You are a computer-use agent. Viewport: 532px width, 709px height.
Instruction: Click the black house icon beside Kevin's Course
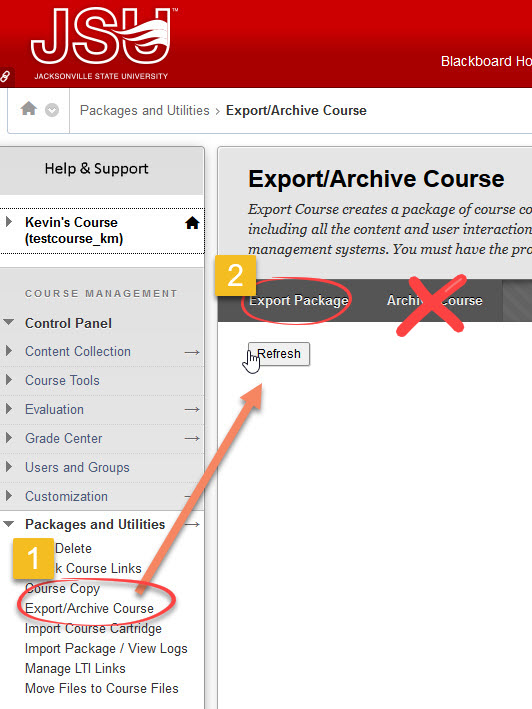tap(192, 222)
